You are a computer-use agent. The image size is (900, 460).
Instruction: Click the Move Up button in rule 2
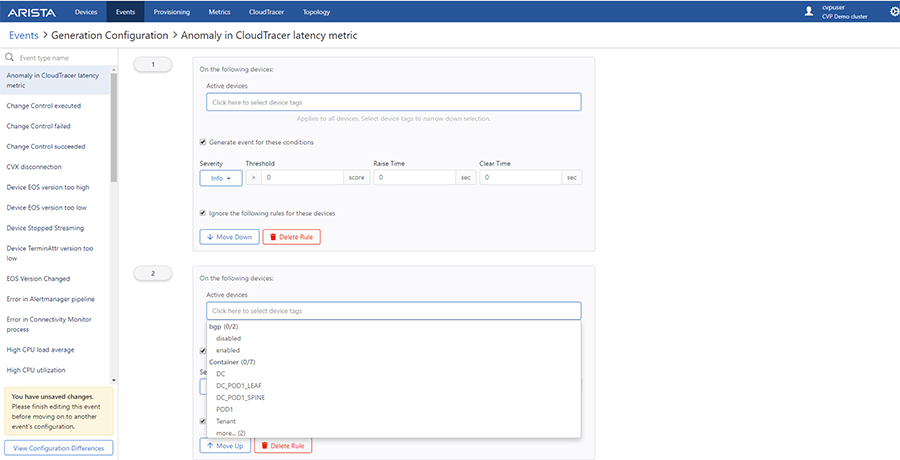pyautogui.click(x=225, y=446)
